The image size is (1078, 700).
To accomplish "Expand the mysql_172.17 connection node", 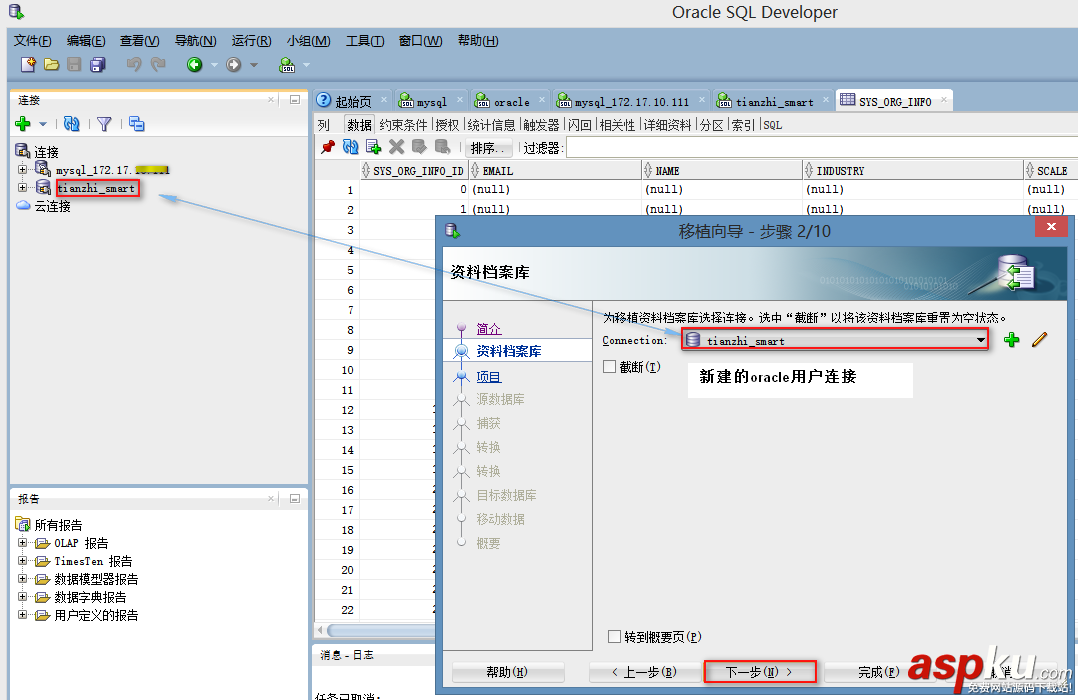I will (x=23, y=169).
